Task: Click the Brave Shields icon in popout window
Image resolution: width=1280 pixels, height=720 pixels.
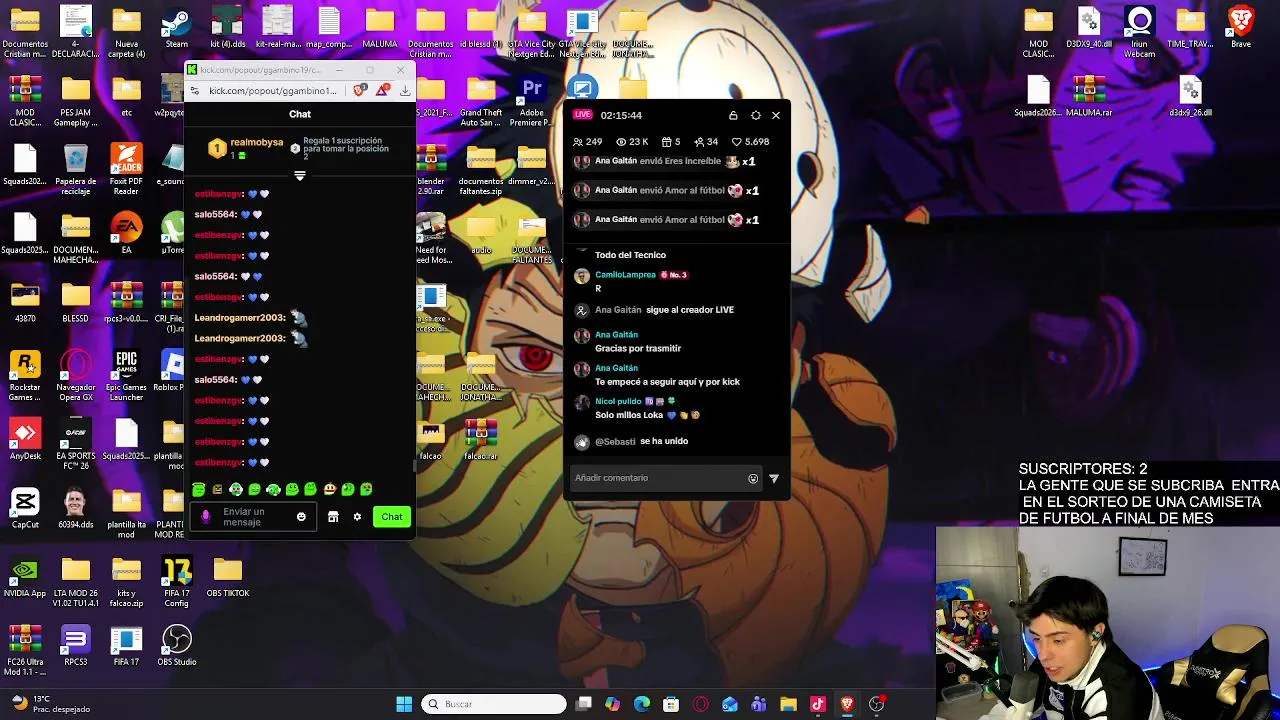Action: pos(360,90)
